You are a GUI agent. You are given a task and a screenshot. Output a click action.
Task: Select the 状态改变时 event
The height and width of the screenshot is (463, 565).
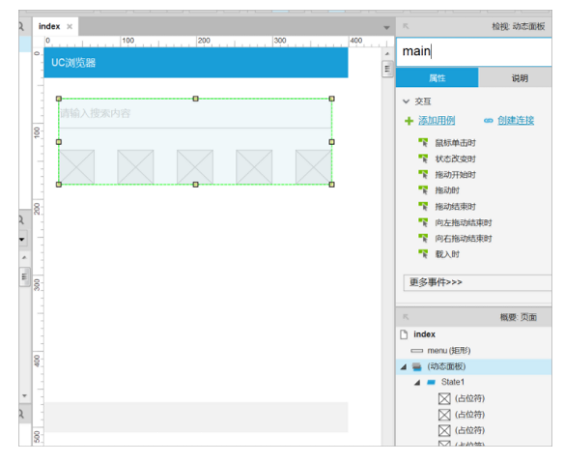click(x=455, y=159)
